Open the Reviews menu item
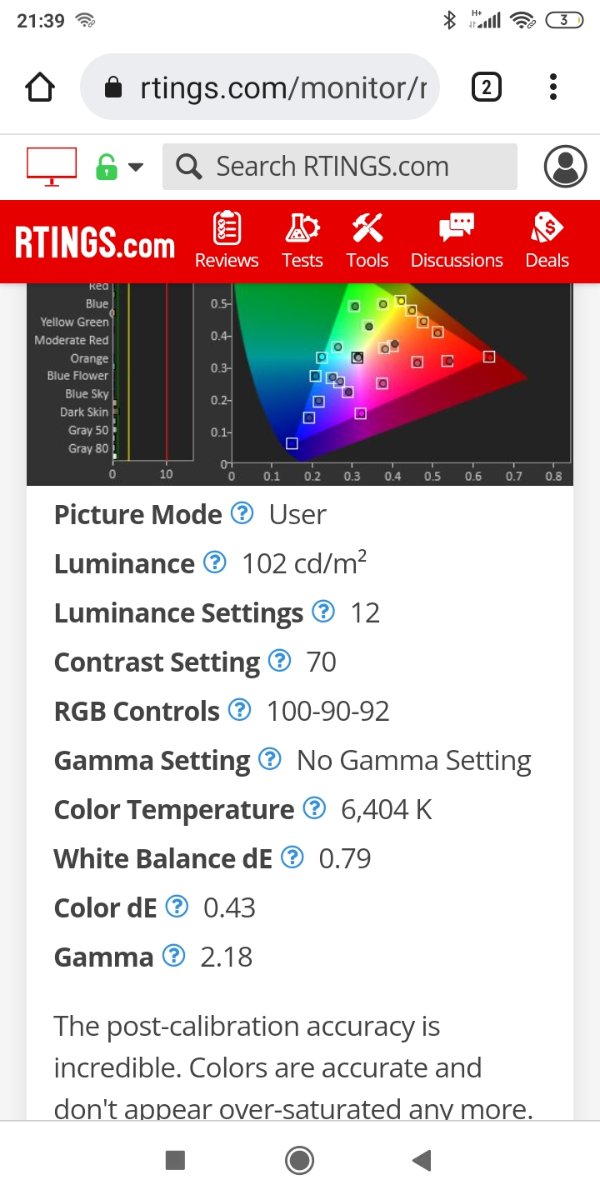This screenshot has height=1200, width=600. 227,241
